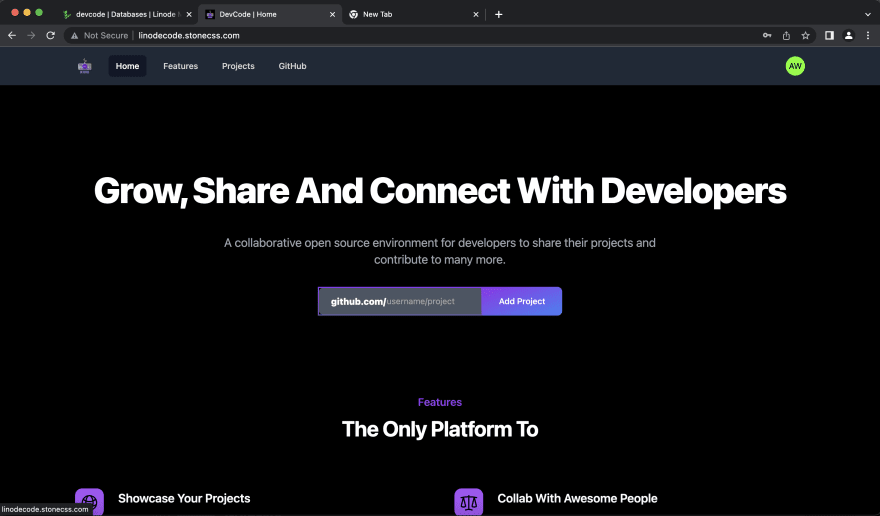Expand the tab search chevron

(x=868, y=15)
